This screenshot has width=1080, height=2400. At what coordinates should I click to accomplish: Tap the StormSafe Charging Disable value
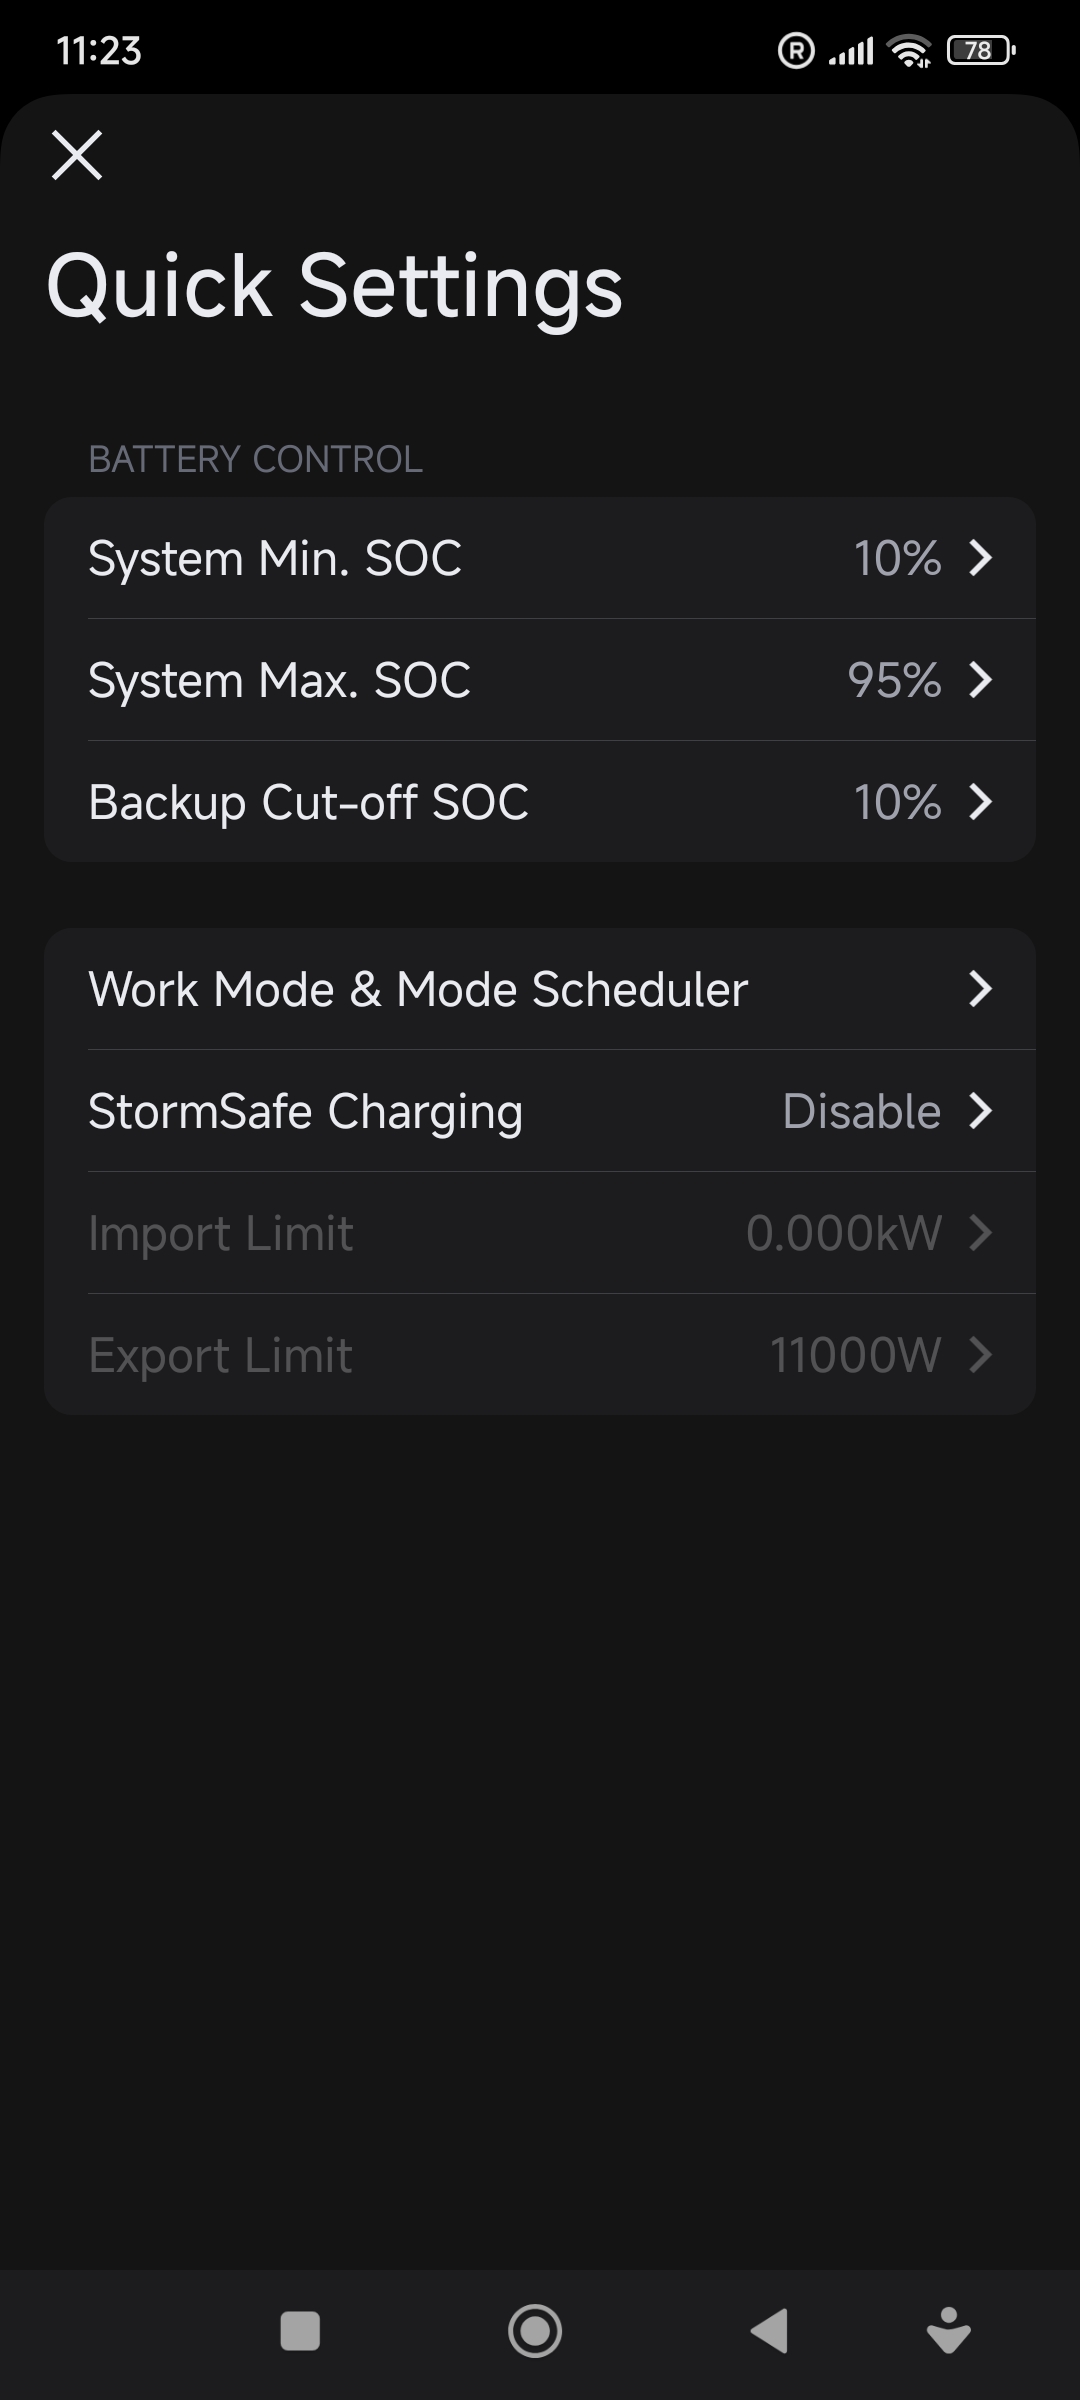click(861, 1111)
